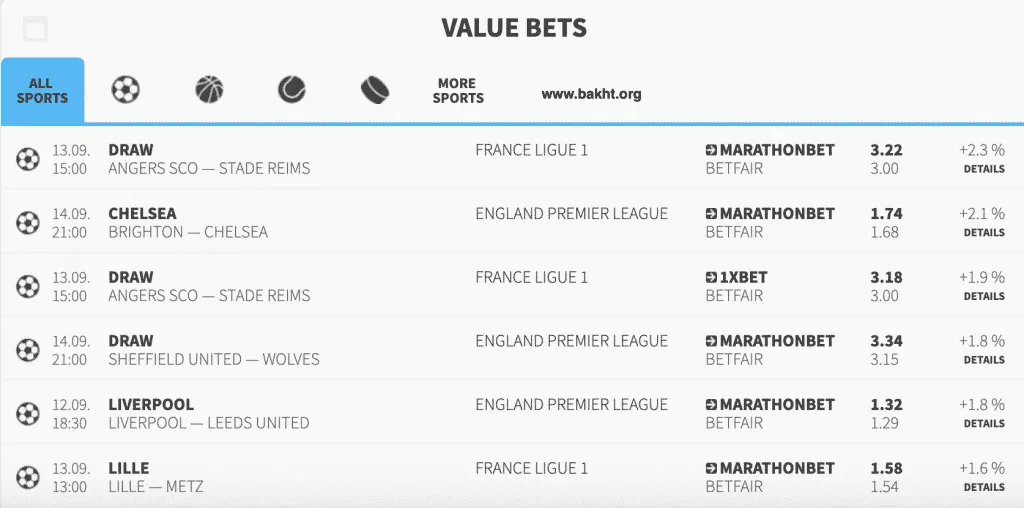The image size is (1024, 508).
Task: Open Marathonbet link on the Liverpool row
Action: tap(770, 405)
